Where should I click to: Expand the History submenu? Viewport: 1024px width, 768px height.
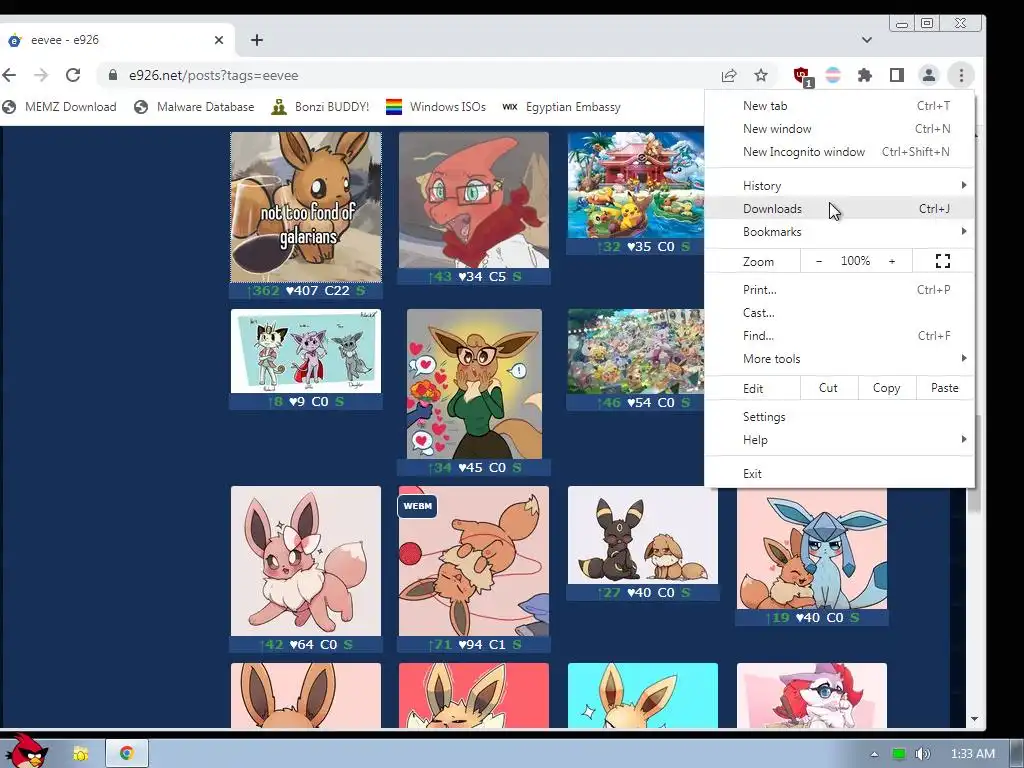839,185
